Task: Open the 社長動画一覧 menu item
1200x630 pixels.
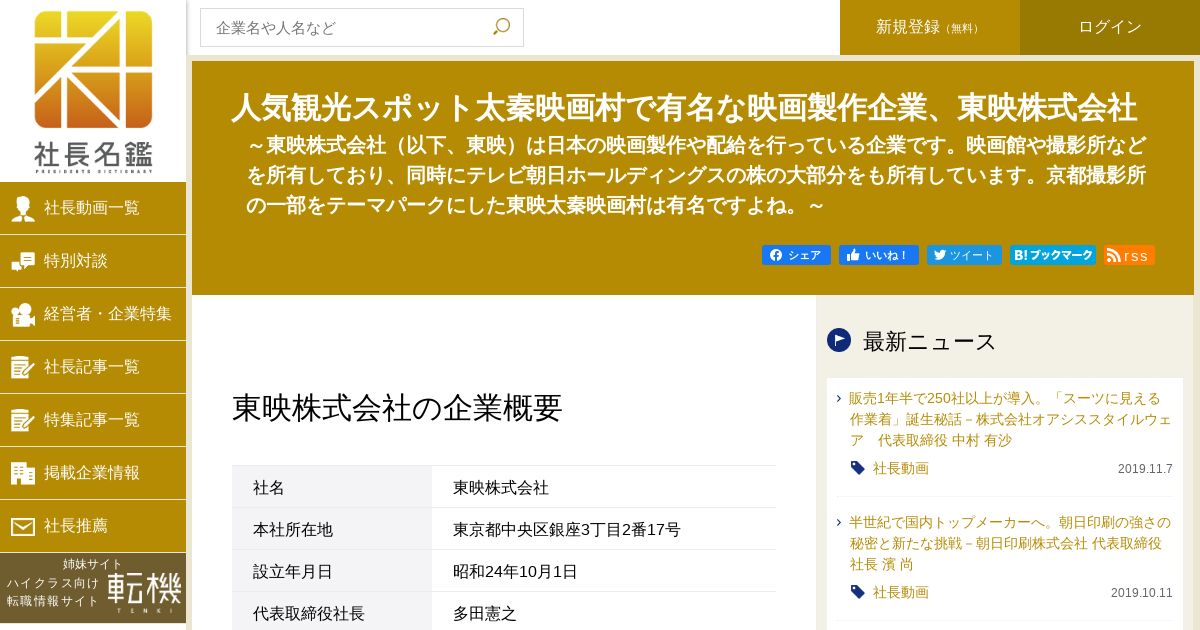Action: (93, 208)
